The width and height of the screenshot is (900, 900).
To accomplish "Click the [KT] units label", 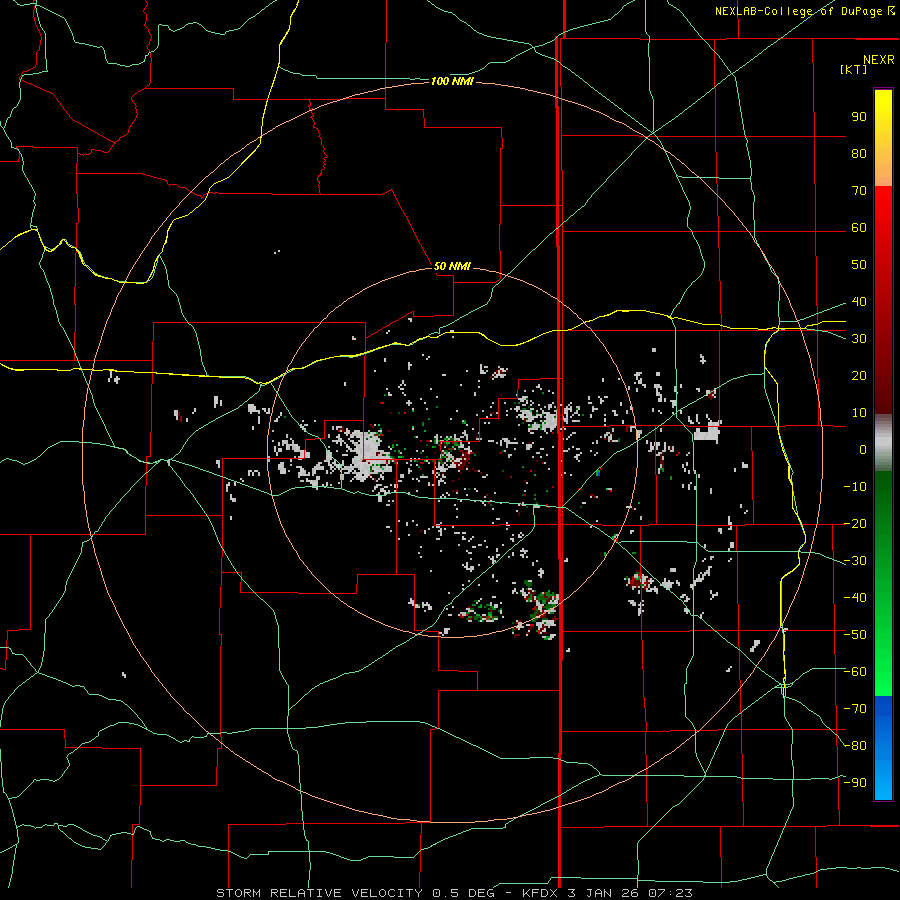I will (854, 69).
